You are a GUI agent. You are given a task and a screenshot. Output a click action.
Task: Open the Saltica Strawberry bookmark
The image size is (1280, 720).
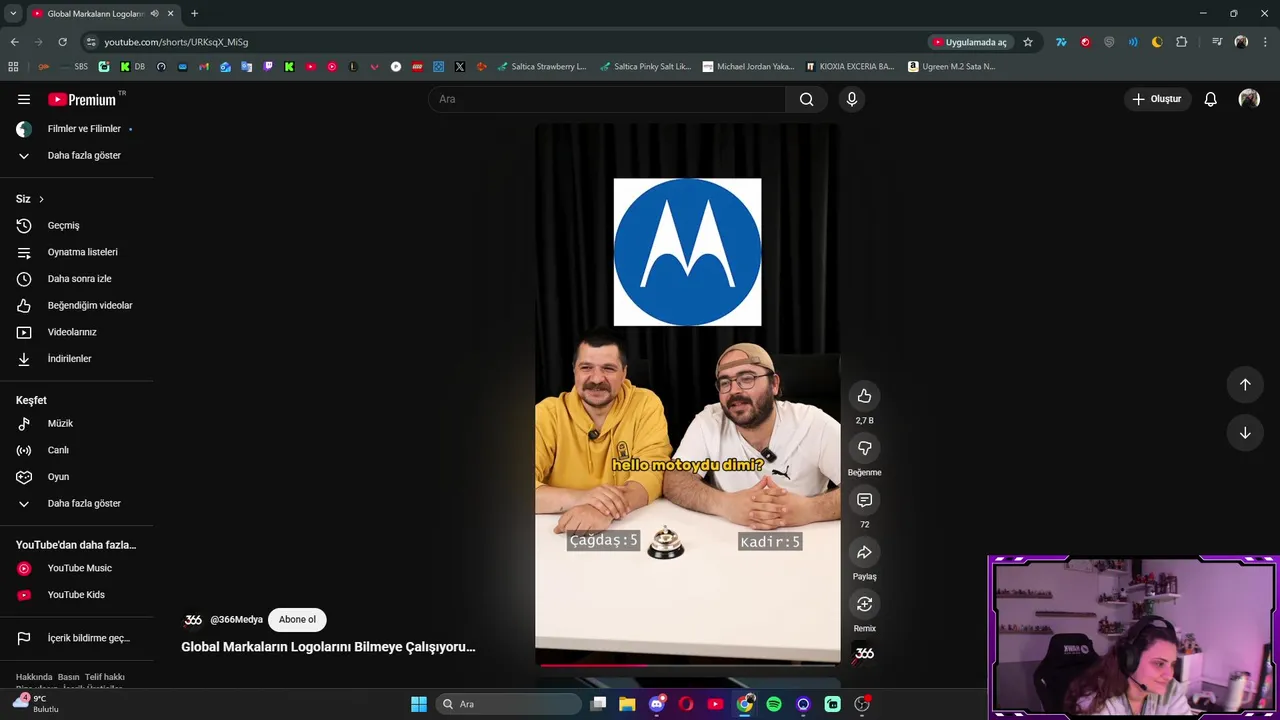pos(542,67)
